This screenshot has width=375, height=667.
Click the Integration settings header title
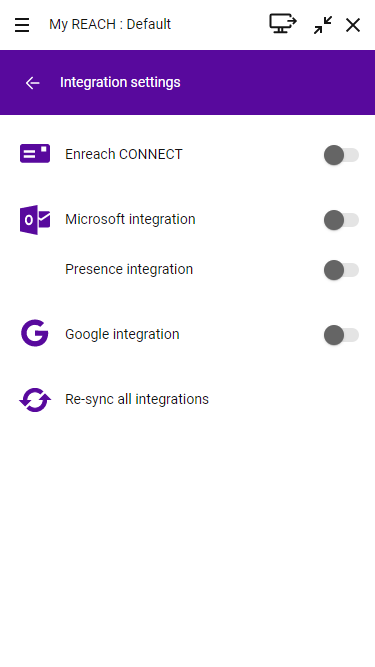(x=120, y=83)
